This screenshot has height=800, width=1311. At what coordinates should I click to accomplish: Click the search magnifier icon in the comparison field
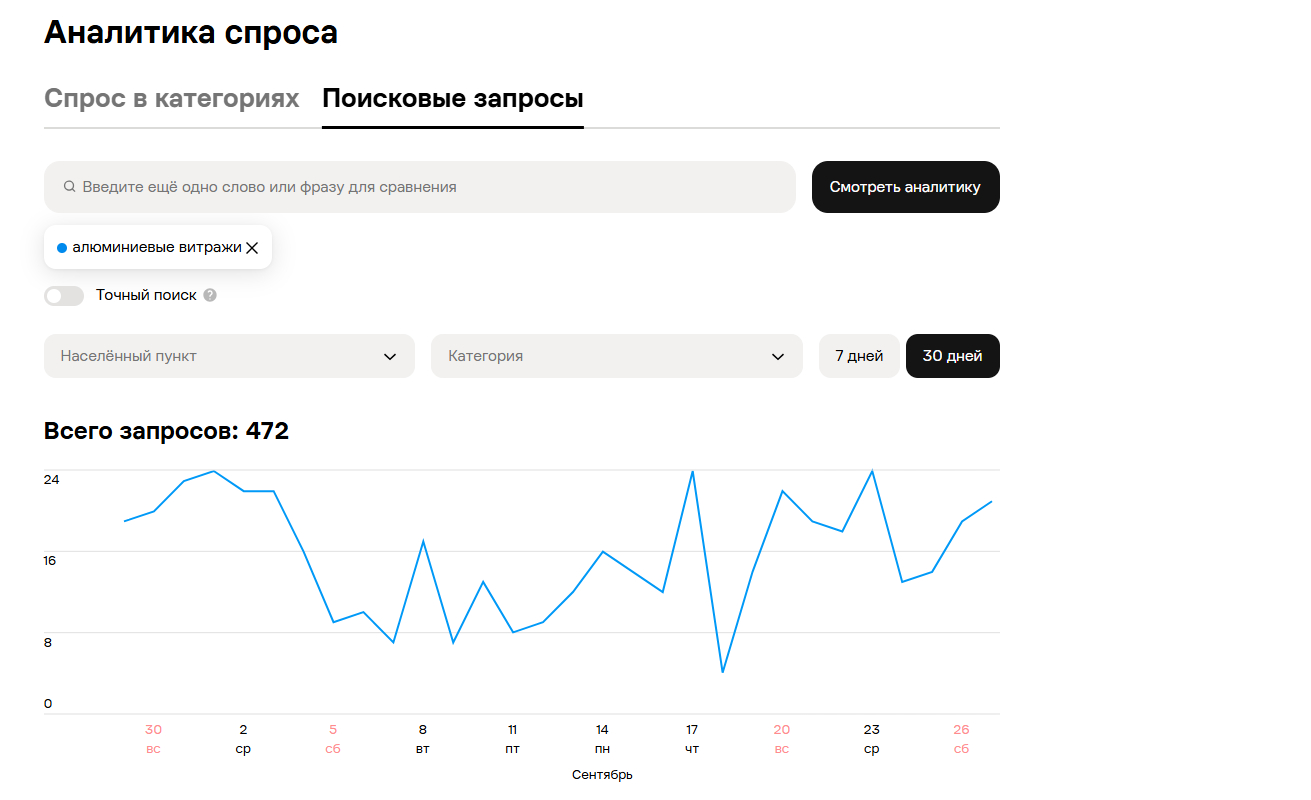click(x=69, y=187)
